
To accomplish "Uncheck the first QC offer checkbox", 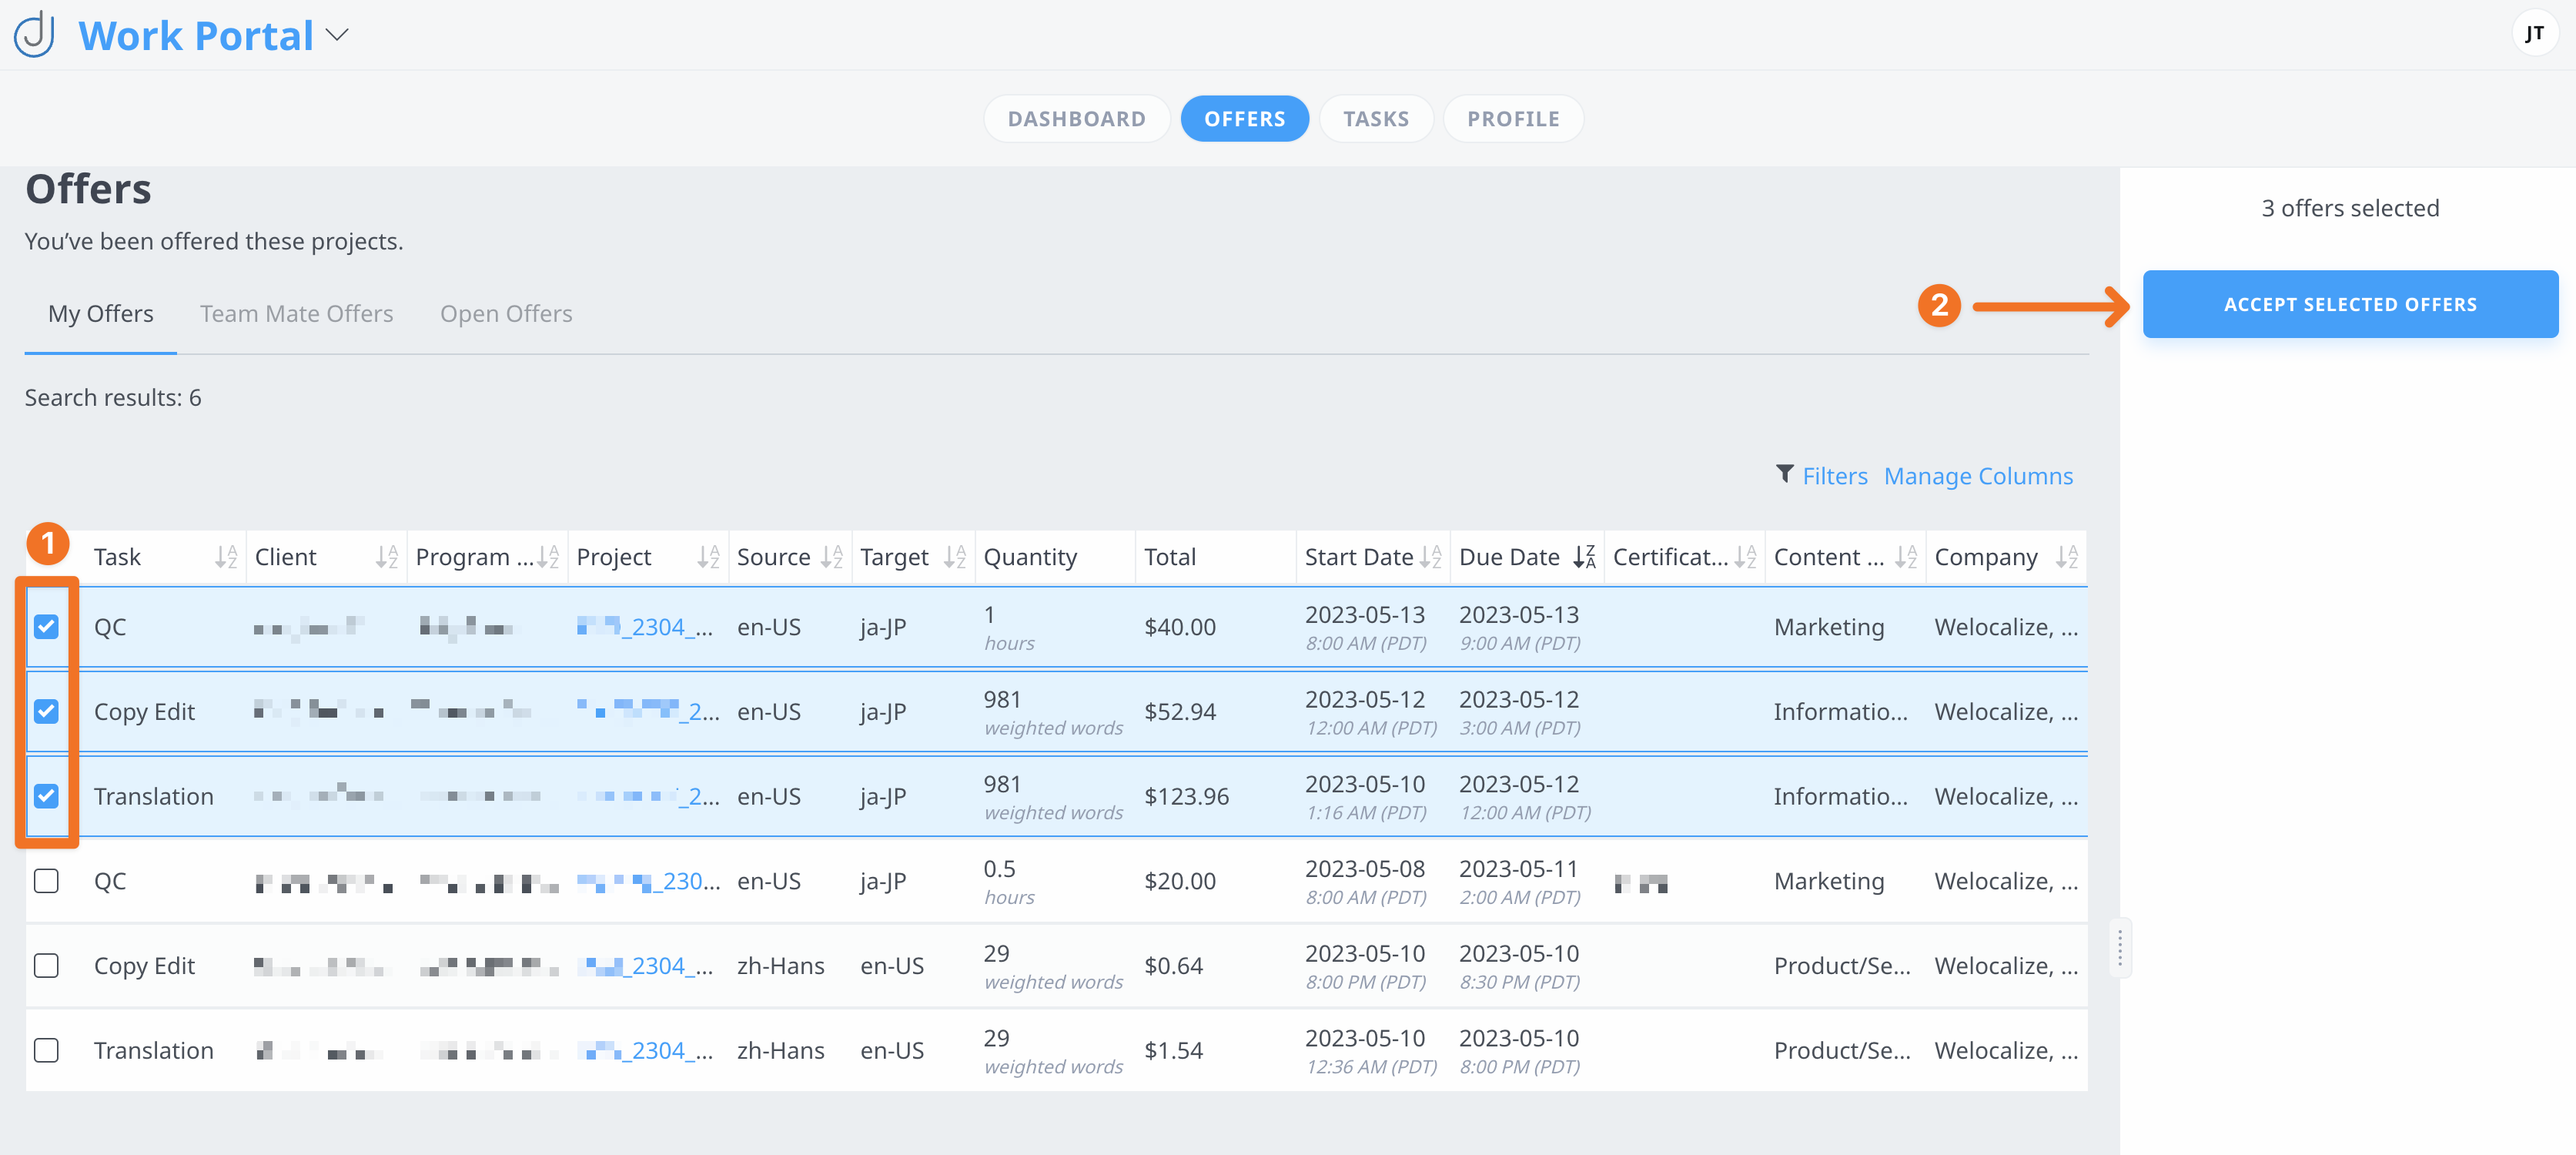I will pos(46,627).
